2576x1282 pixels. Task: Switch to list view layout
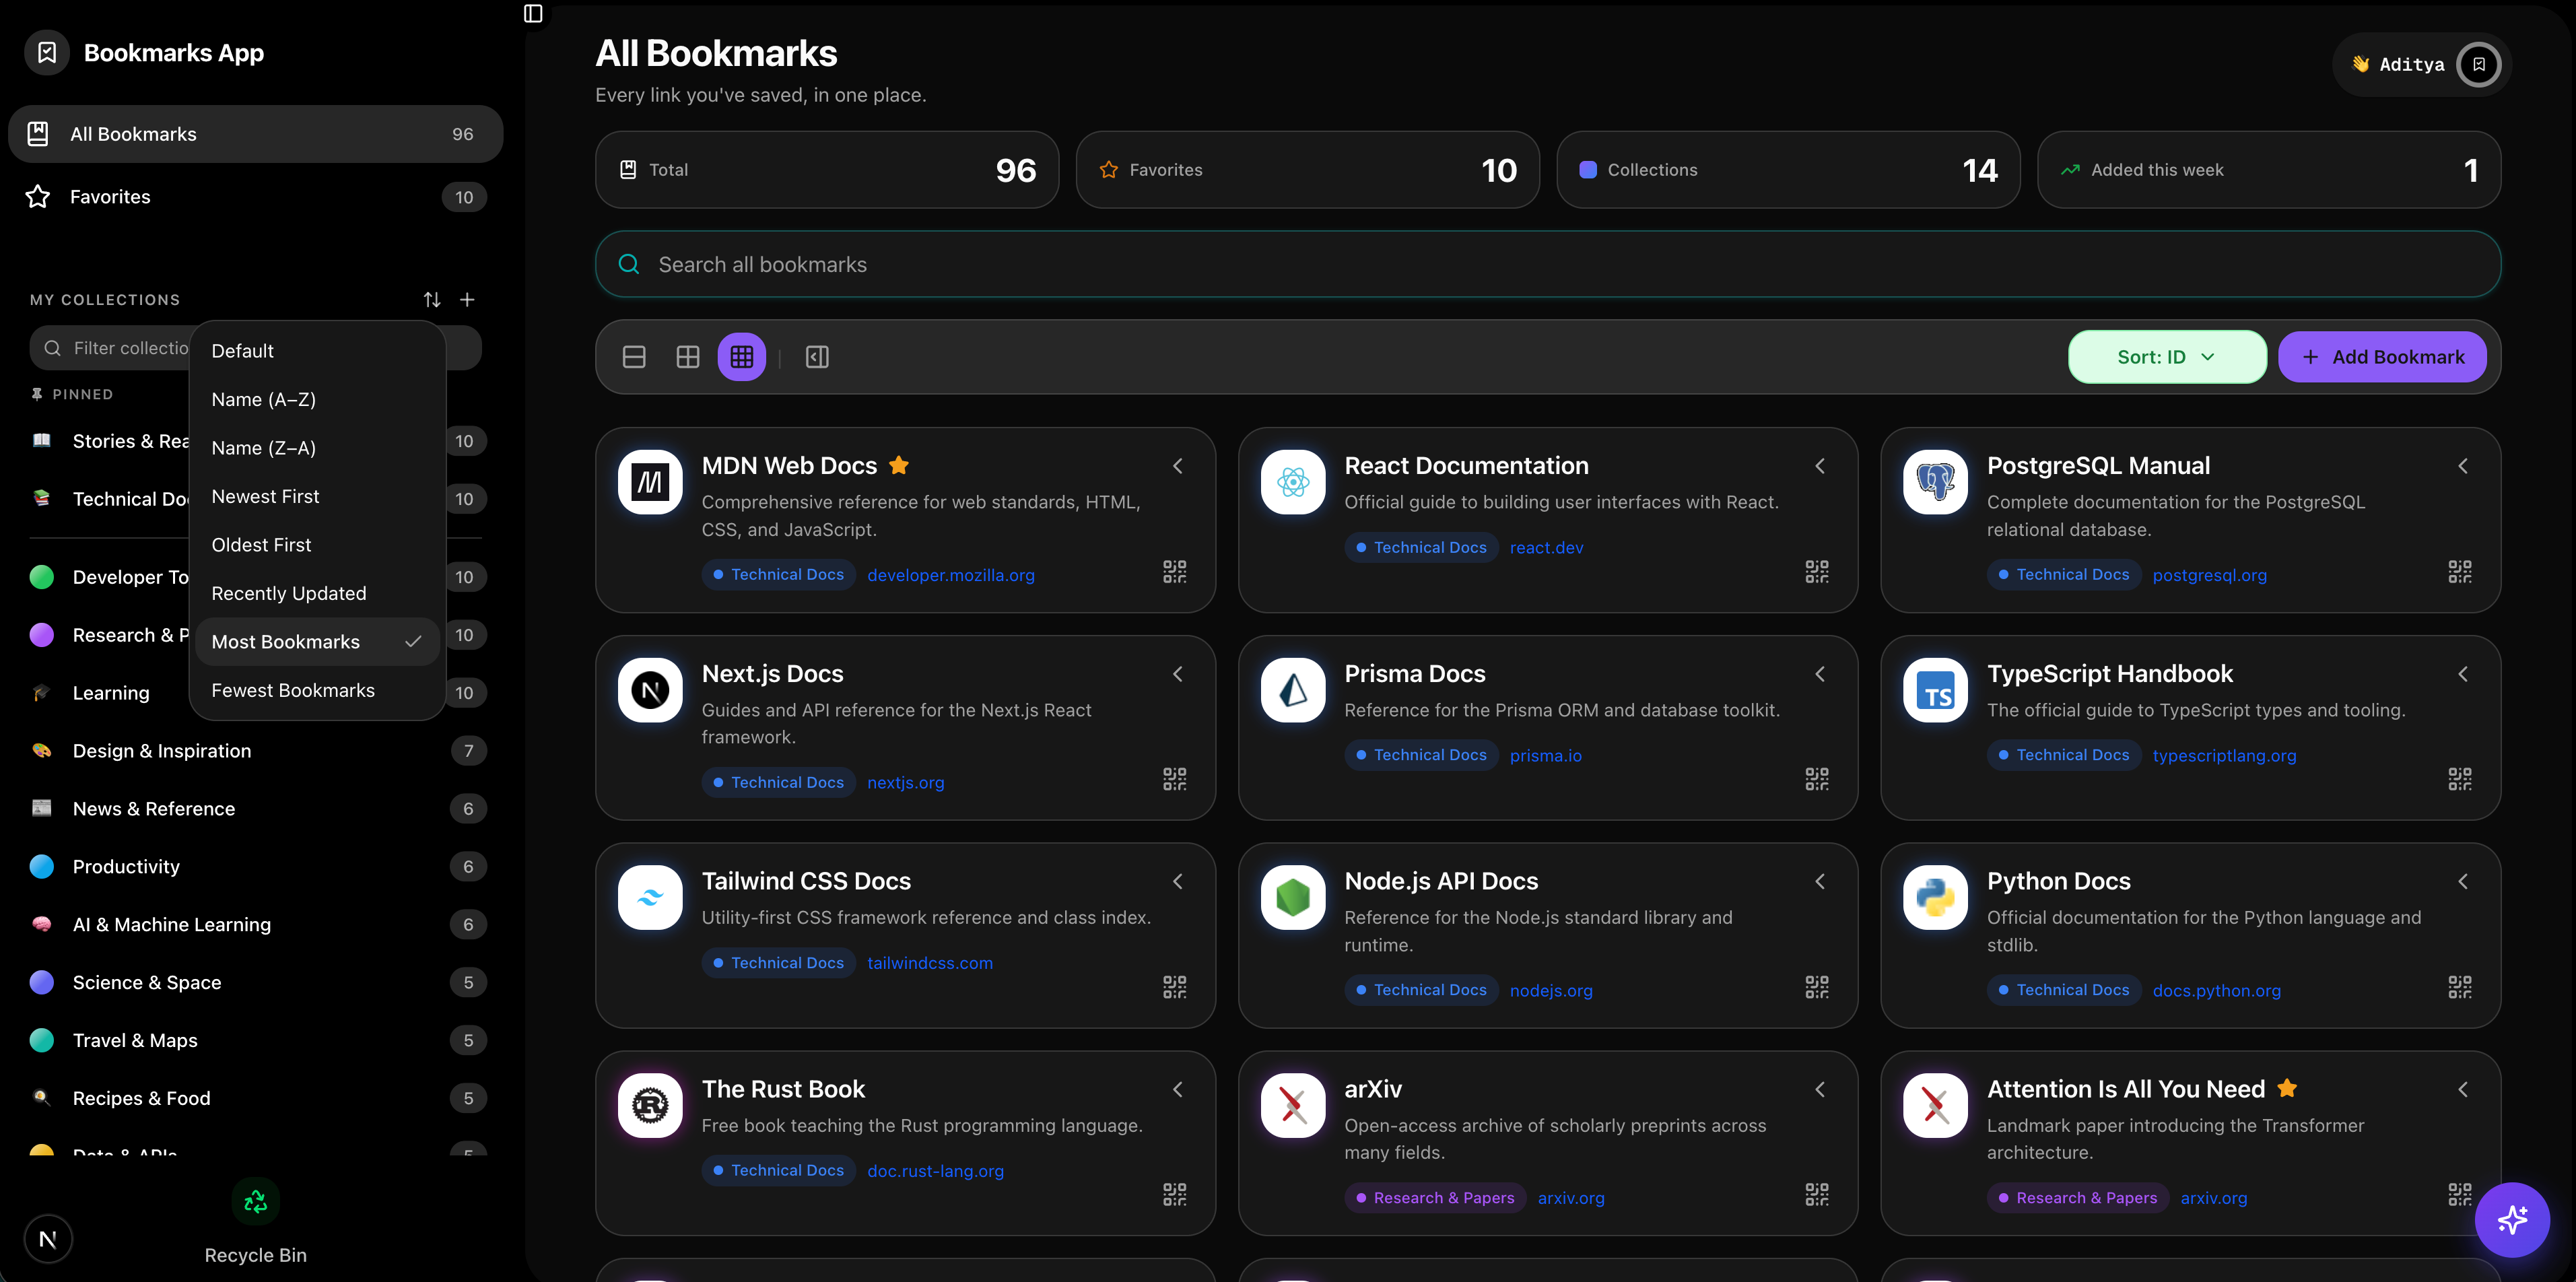tap(634, 357)
